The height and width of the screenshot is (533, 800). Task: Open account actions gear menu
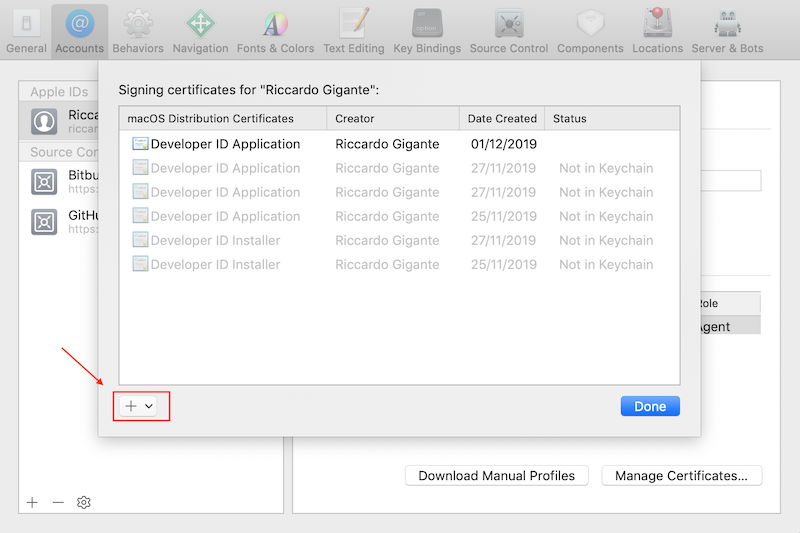point(84,502)
